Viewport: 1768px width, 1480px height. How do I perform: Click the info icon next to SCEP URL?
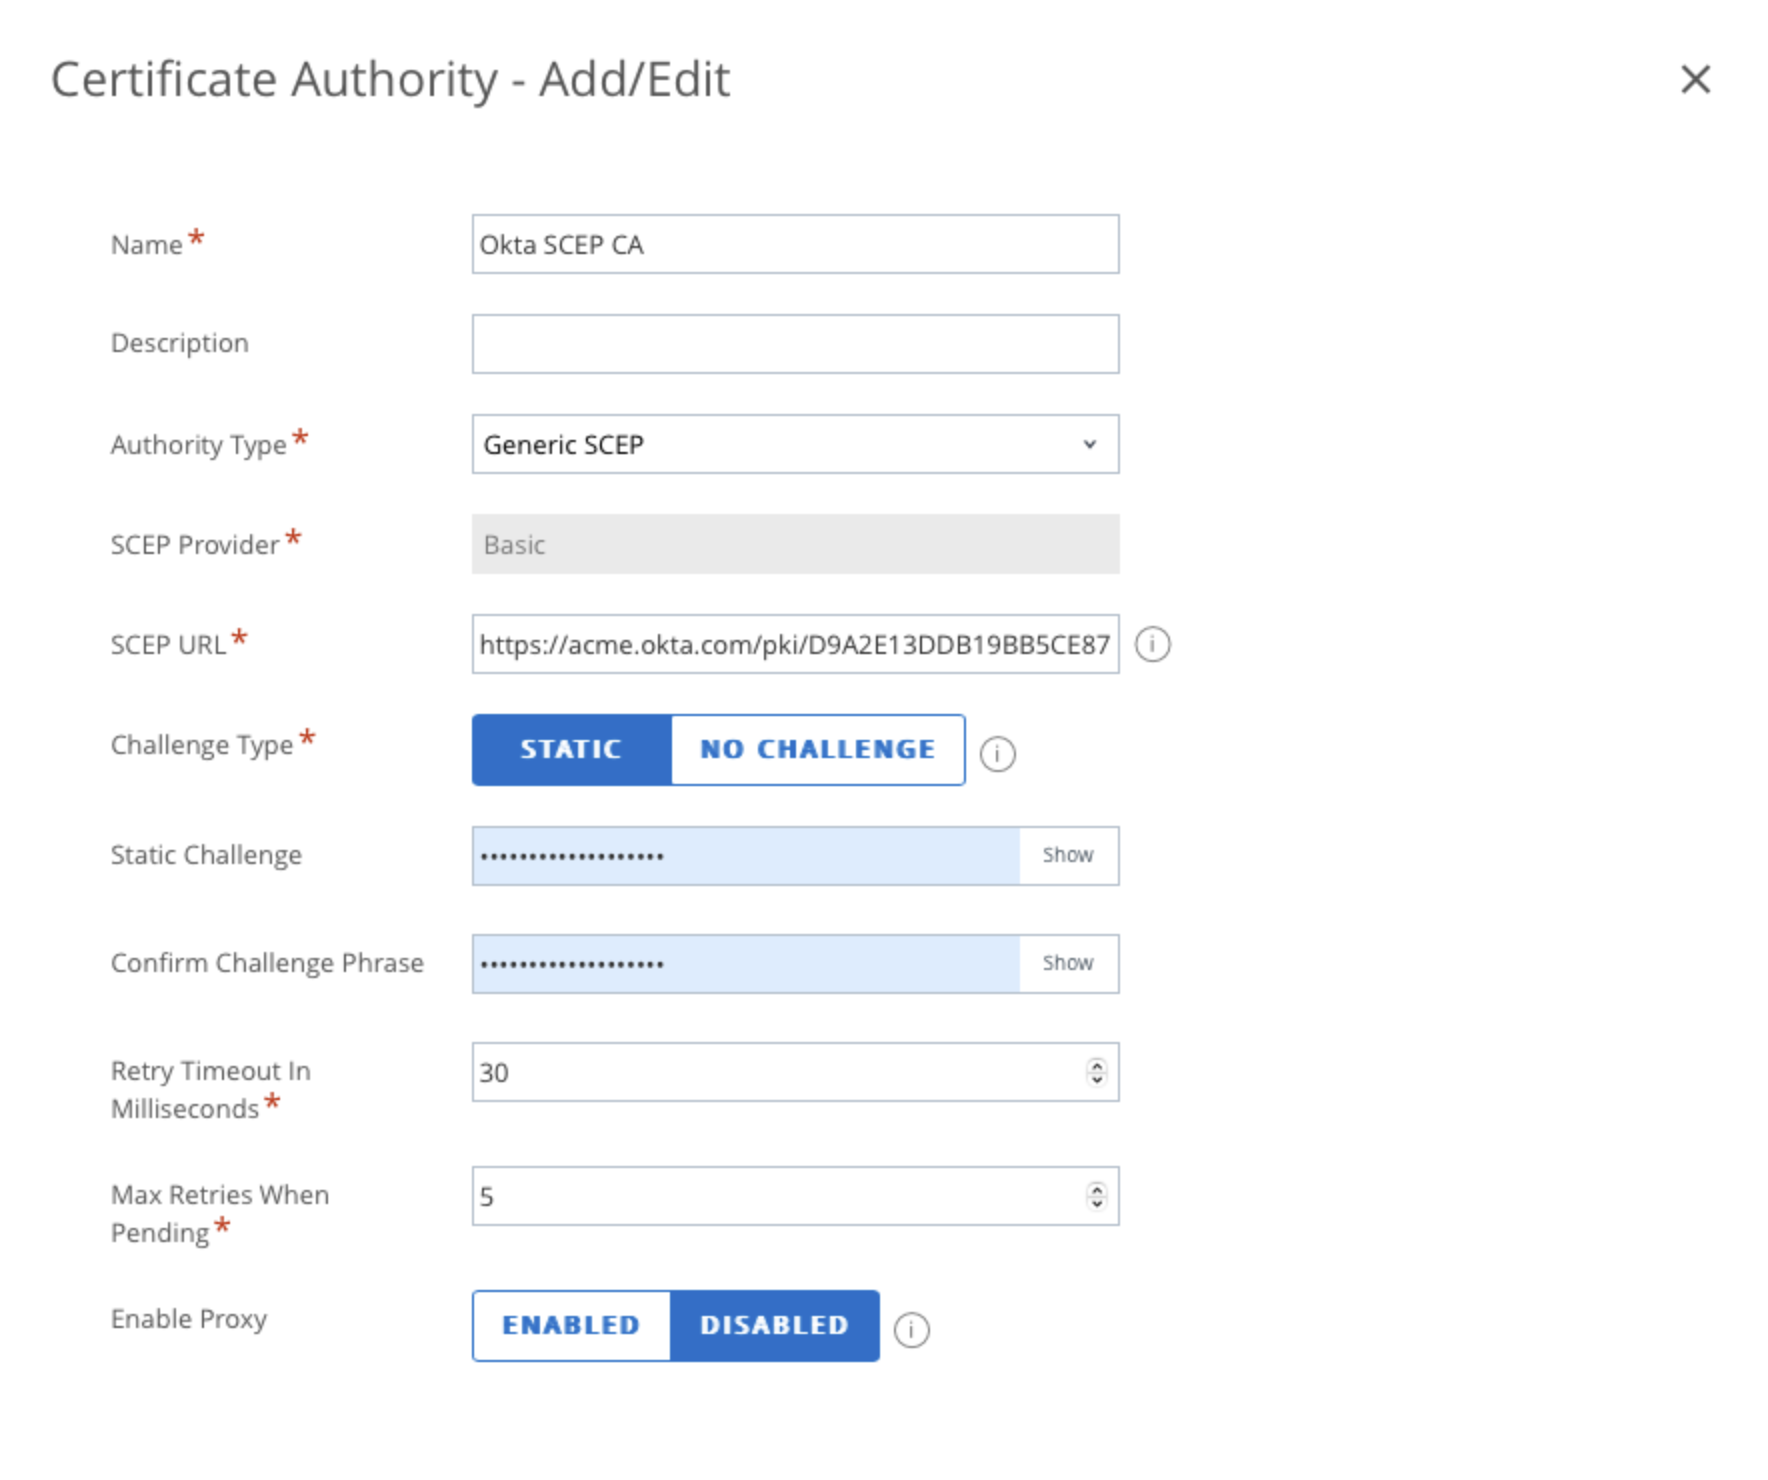pos(1155,644)
